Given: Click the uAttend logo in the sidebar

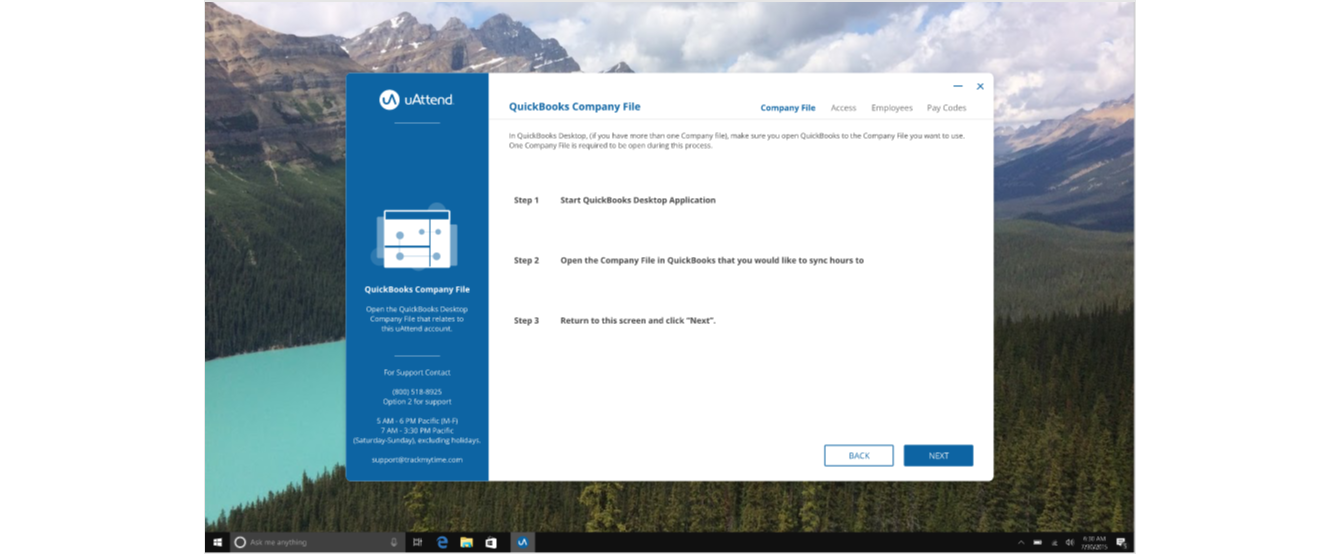Looking at the screenshot, I should pyautogui.click(x=416, y=99).
